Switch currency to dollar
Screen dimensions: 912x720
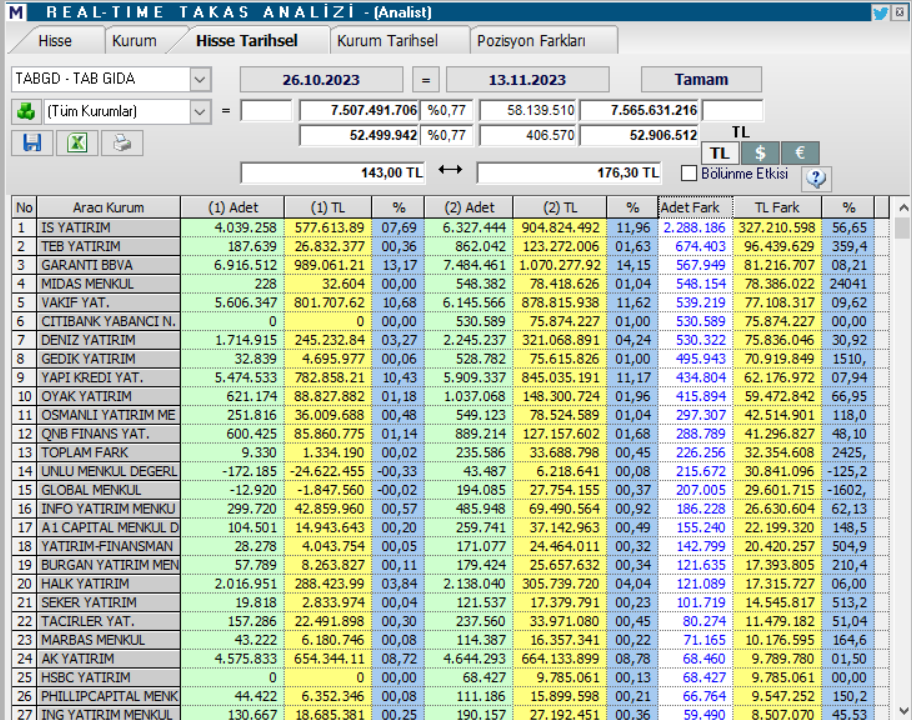click(760, 153)
